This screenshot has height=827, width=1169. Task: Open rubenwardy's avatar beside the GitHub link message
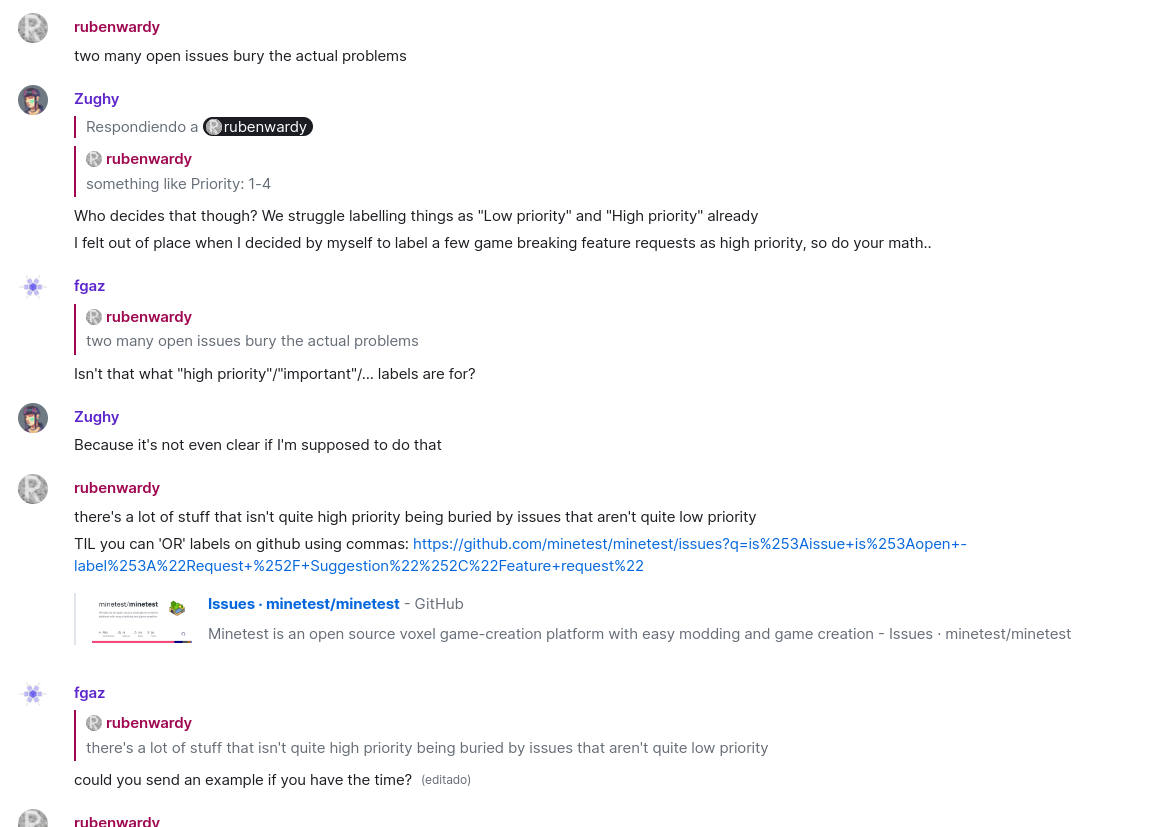tap(33, 489)
